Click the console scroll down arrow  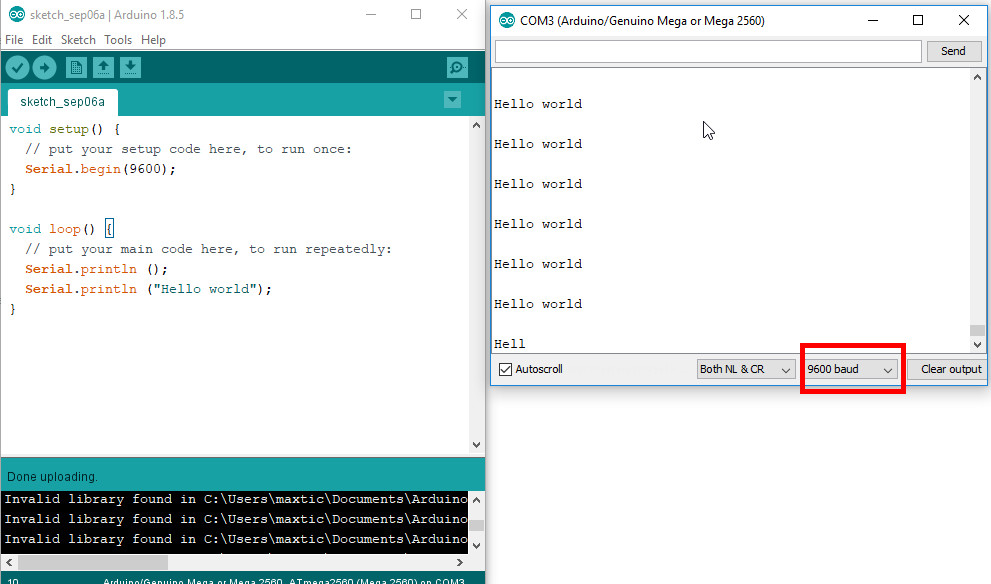coord(477,545)
